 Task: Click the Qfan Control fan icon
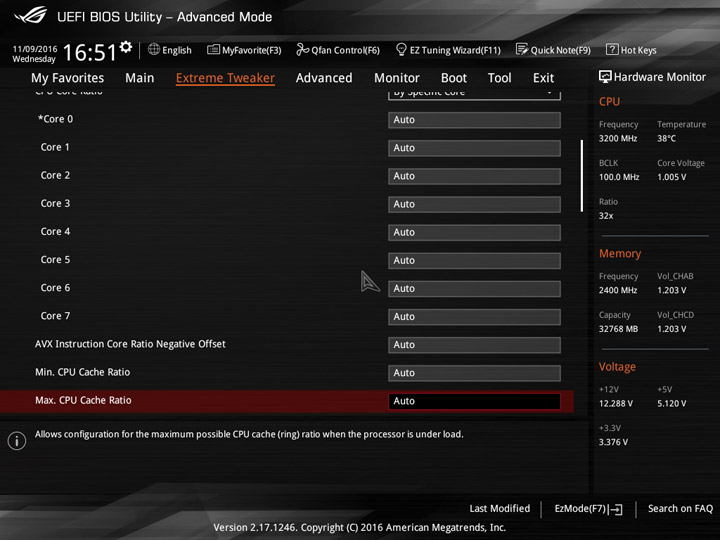point(302,49)
